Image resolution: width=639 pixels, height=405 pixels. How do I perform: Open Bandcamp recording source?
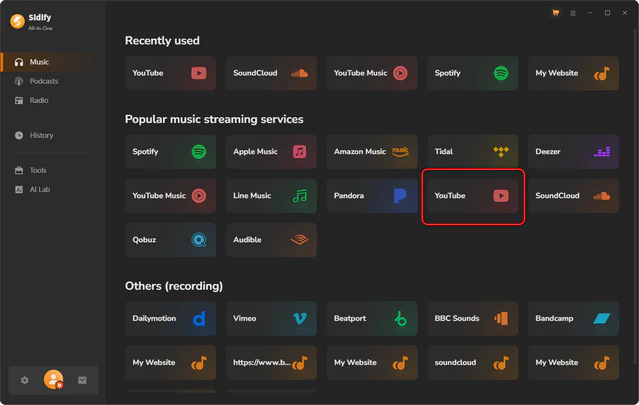click(573, 318)
